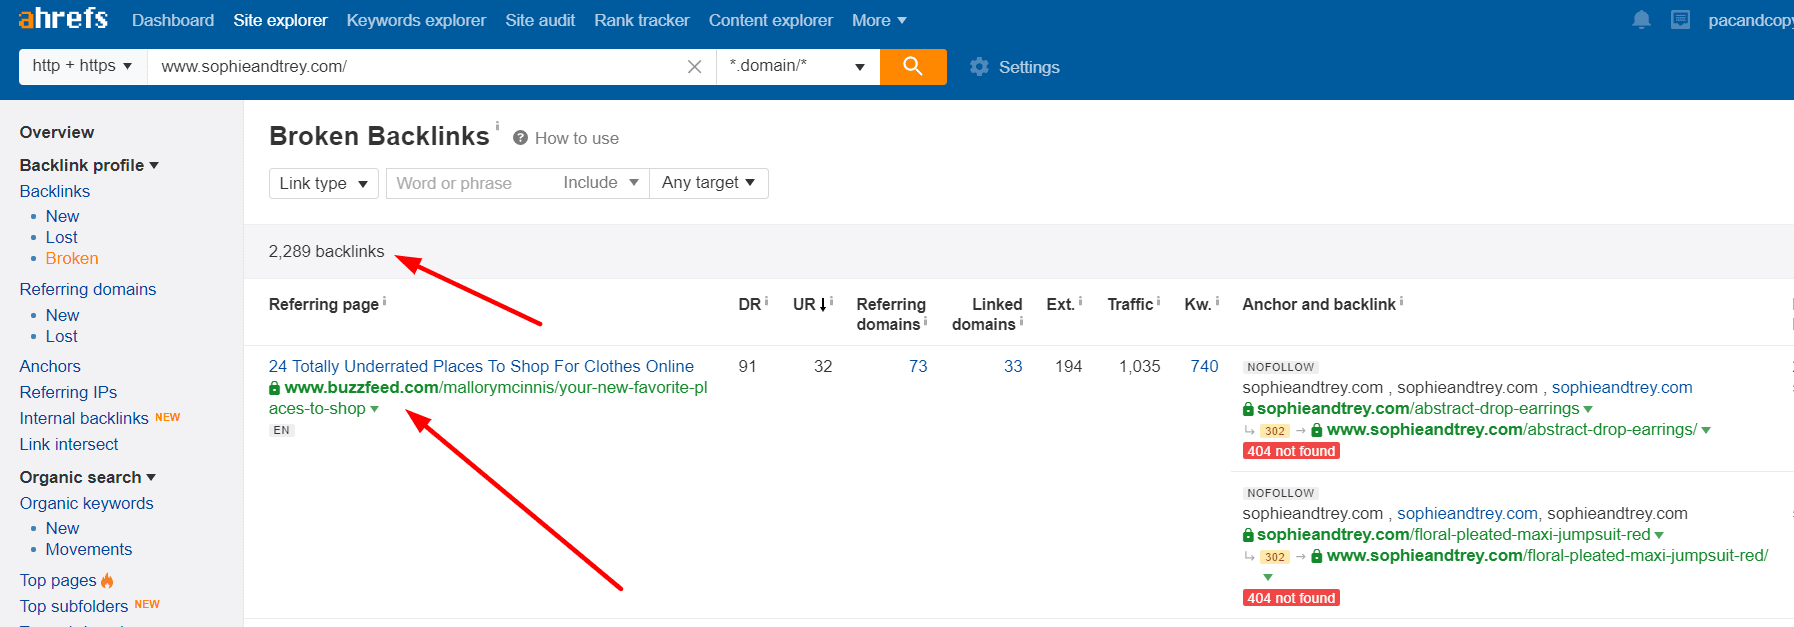1794x627 pixels.
Task: Click the Ahrefs logo
Action: click(x=63, y=19)
